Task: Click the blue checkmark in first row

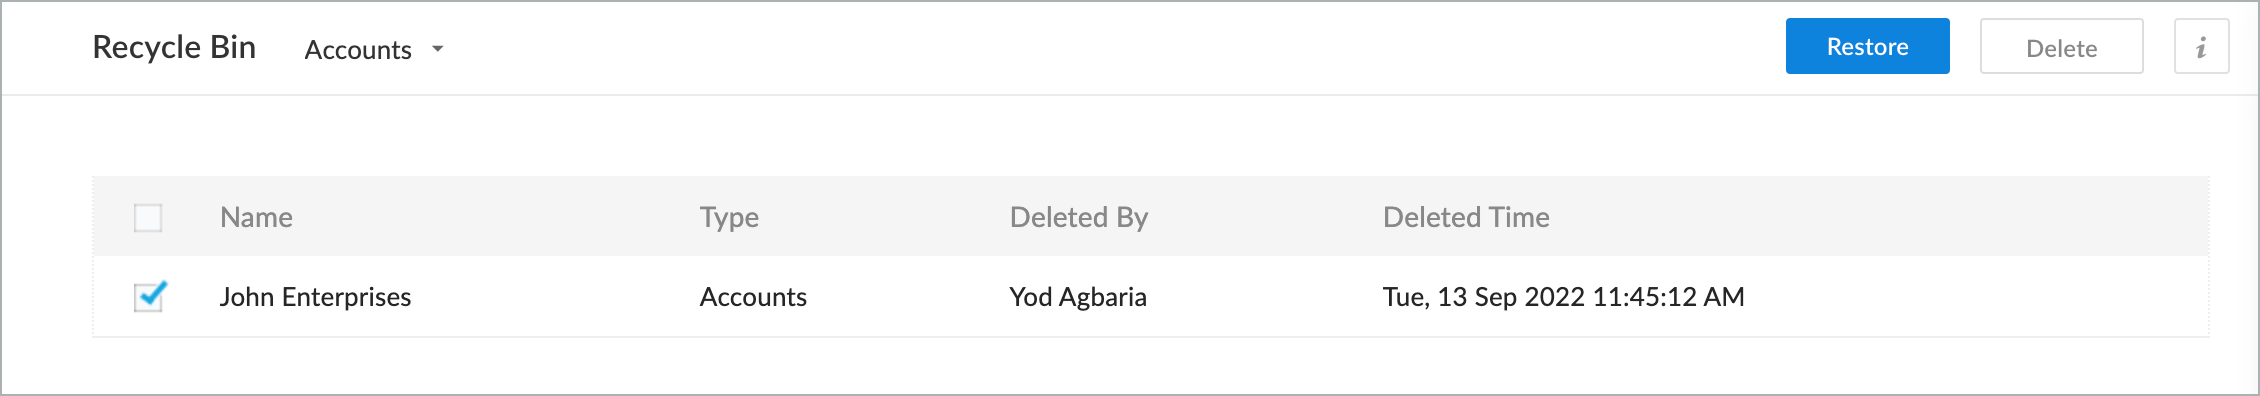Action: (x=151, y=294)
